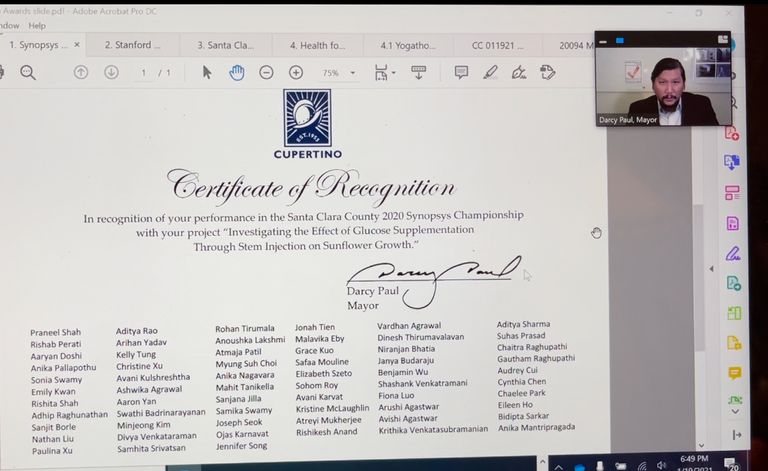Click the name 'Krithika Venkatasubramanian'
The height and width of the screenshot is (471, 768).
coord(433,429)
